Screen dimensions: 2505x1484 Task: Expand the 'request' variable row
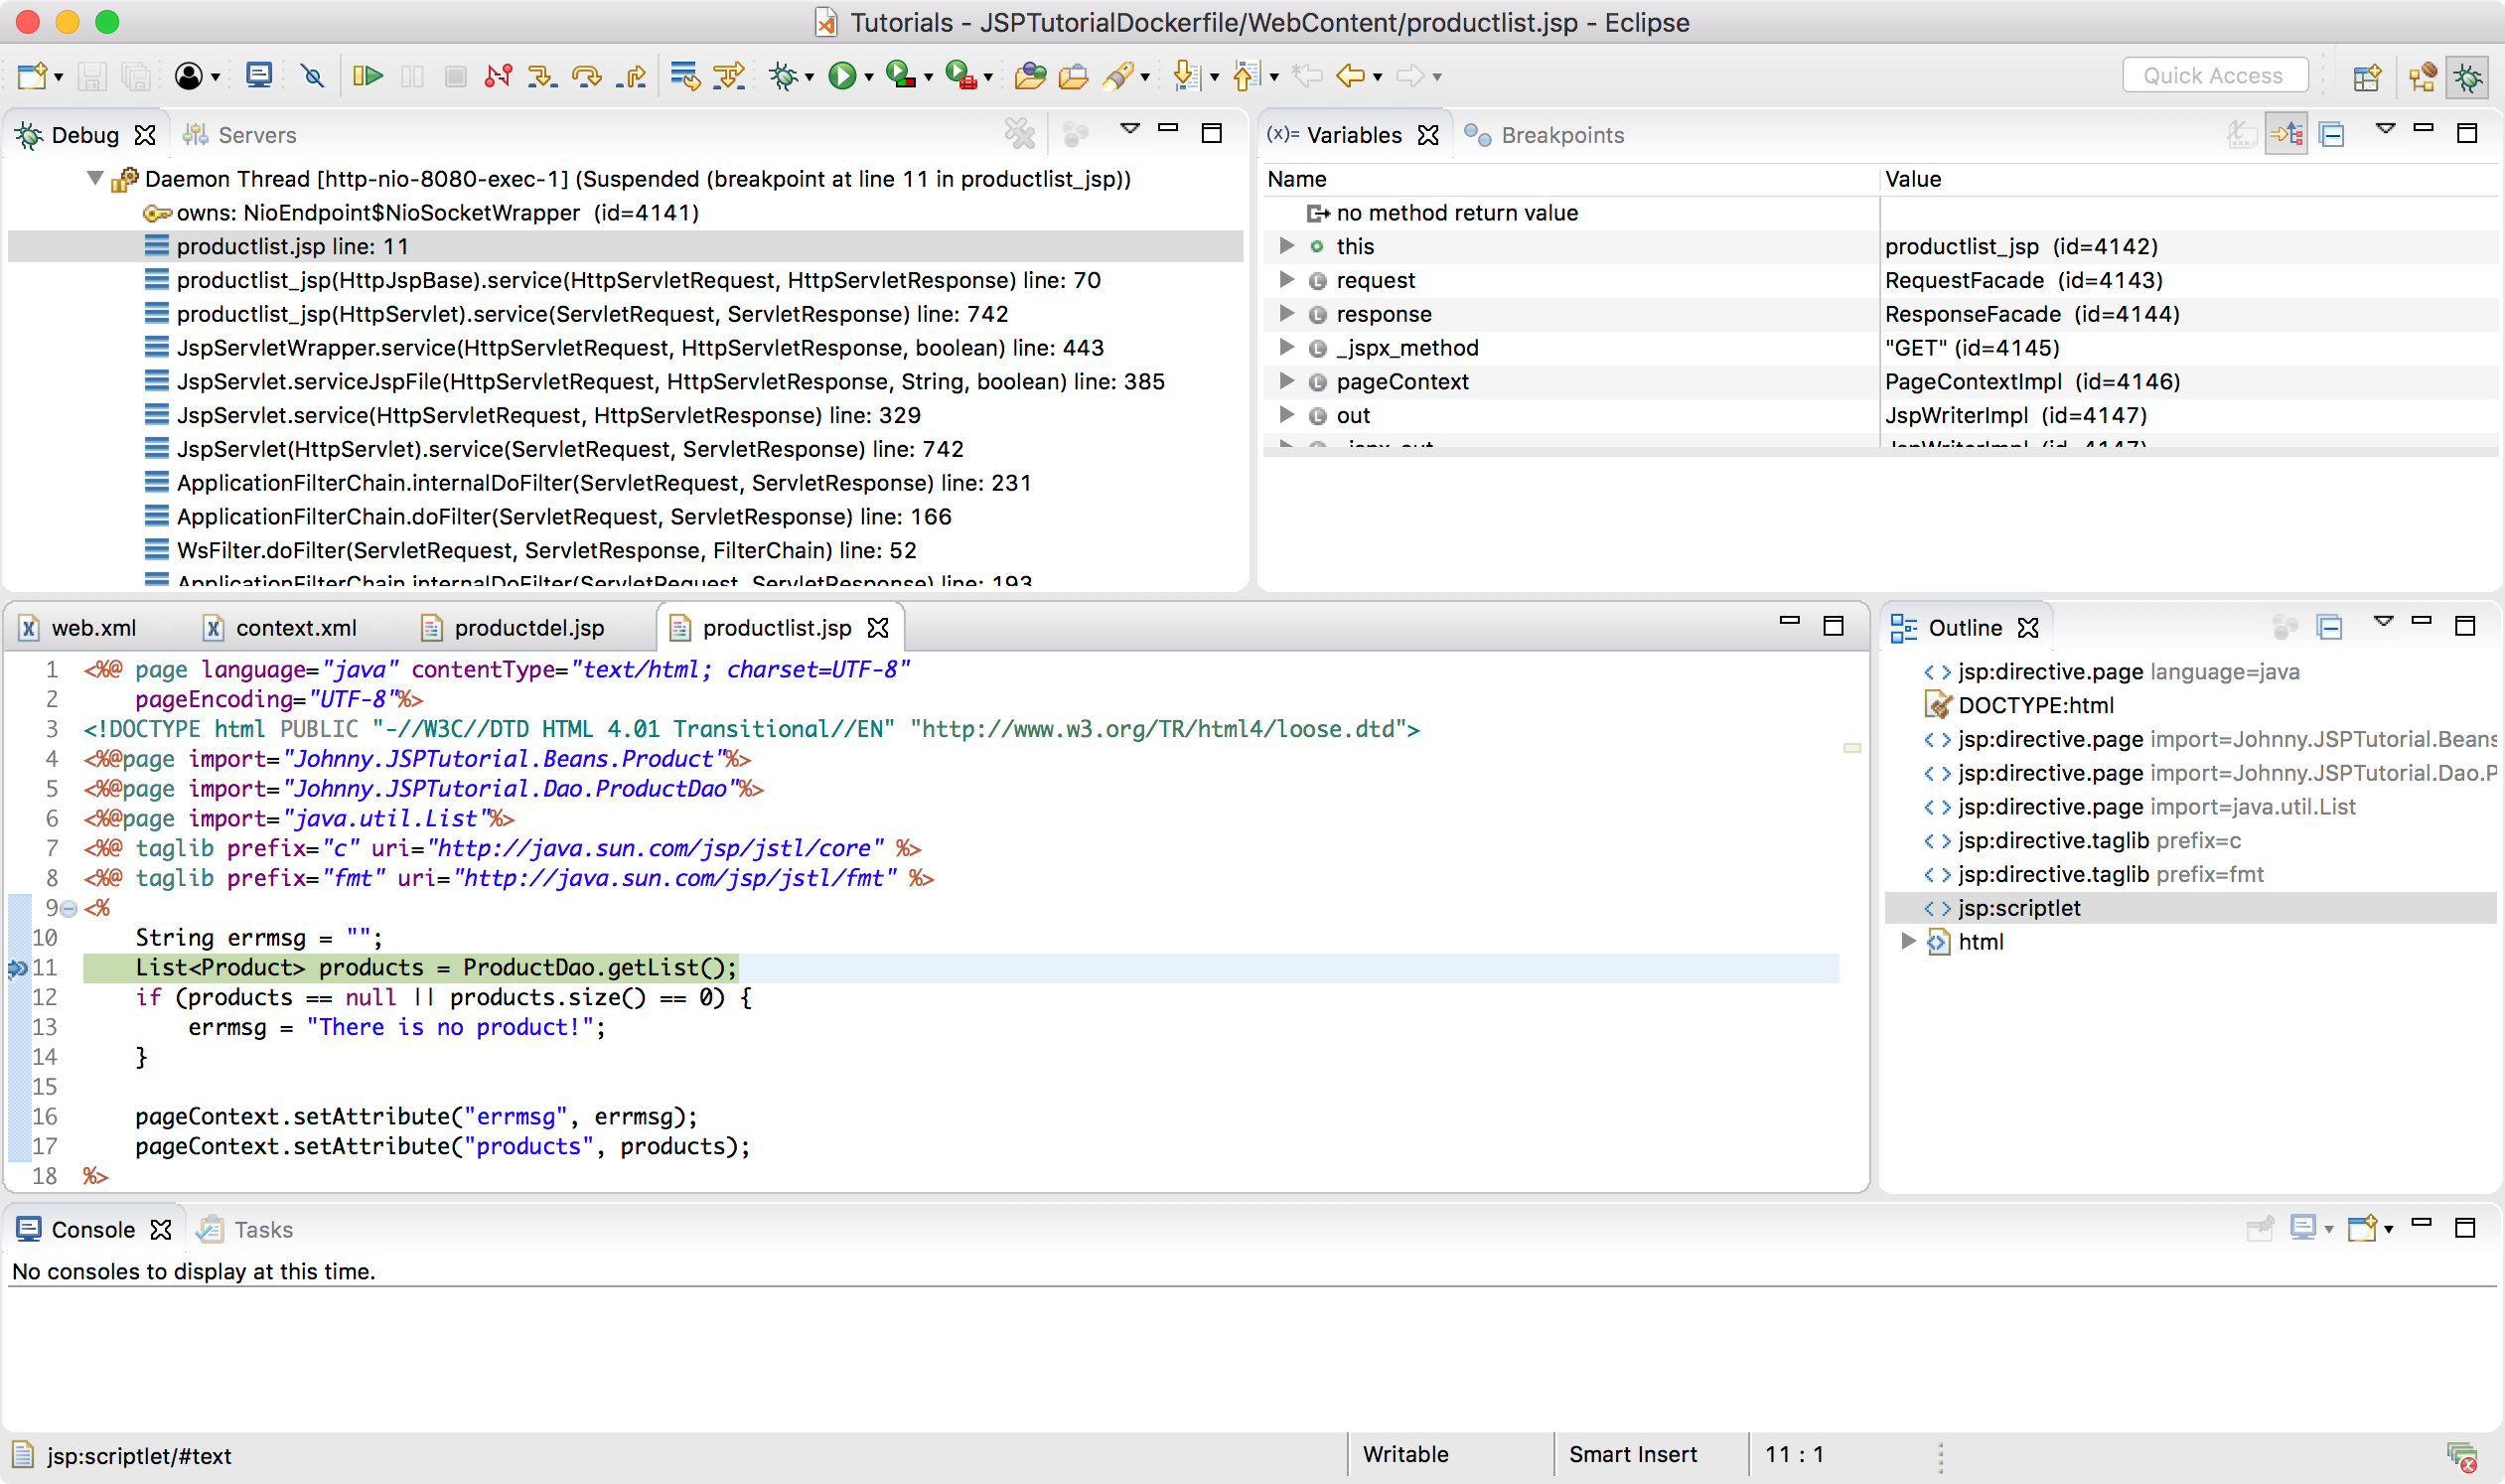point(1287,280)
